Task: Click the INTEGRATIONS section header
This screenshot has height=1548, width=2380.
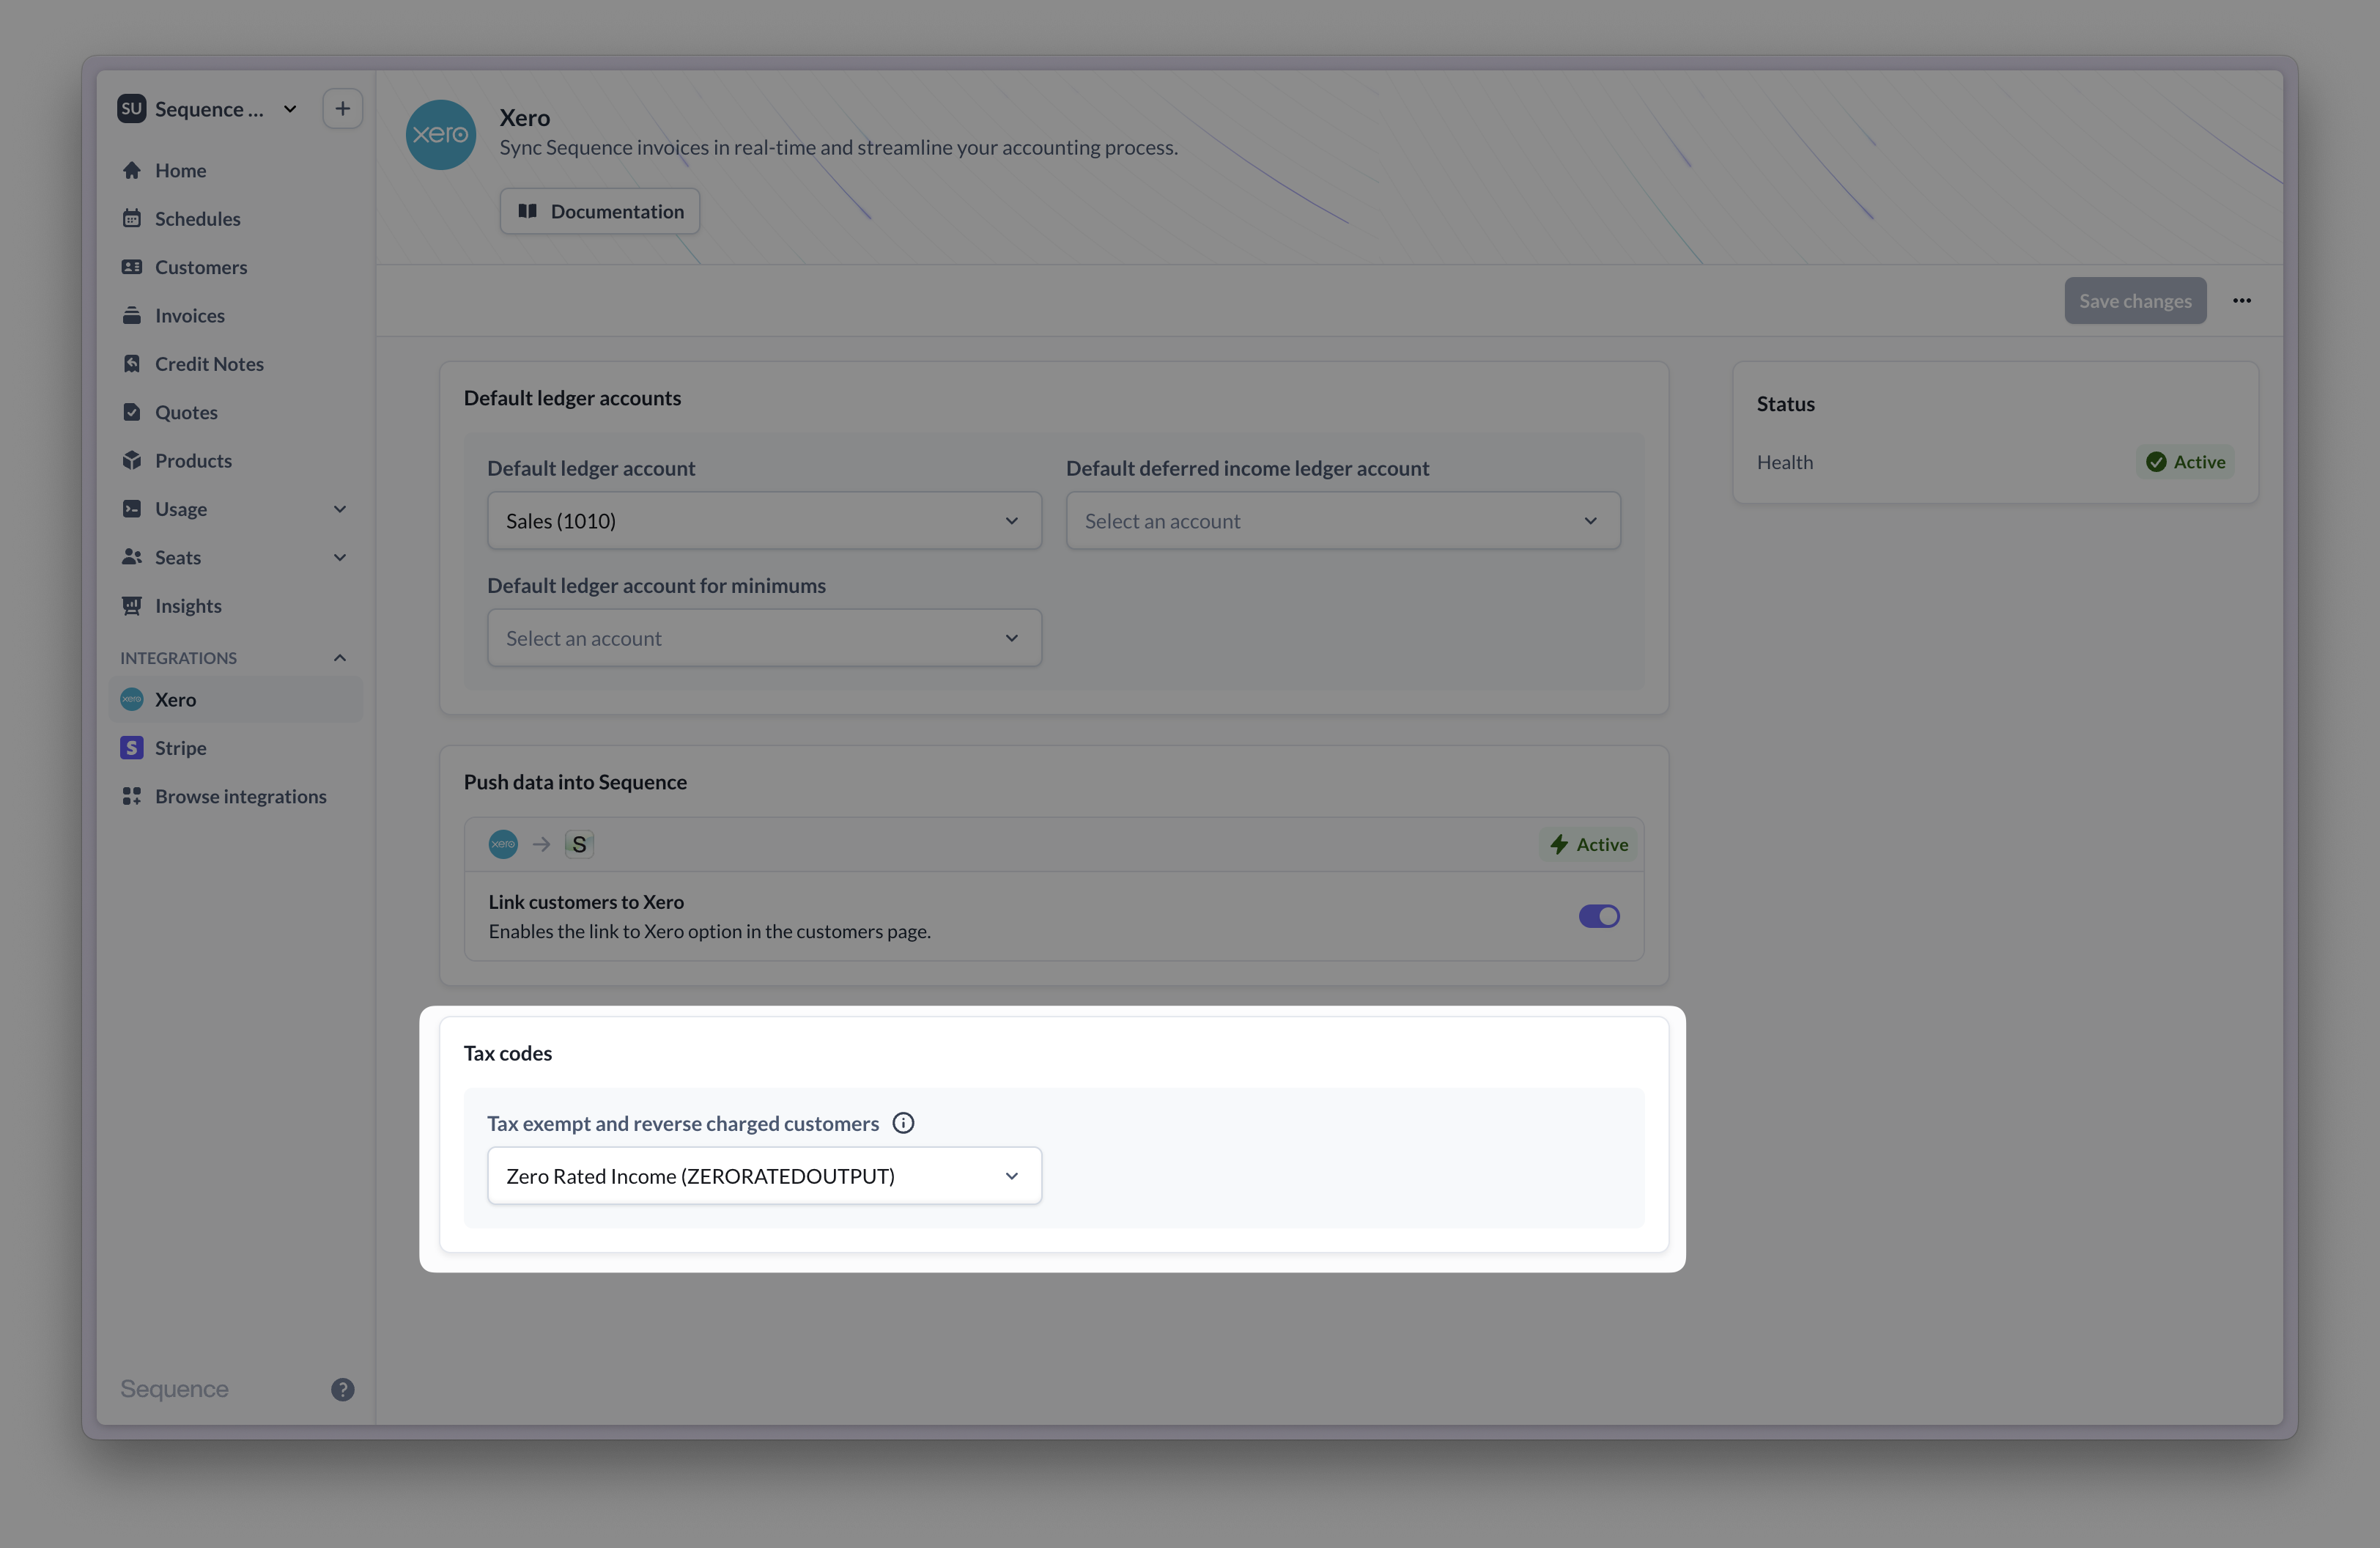Action: (178, 658)
